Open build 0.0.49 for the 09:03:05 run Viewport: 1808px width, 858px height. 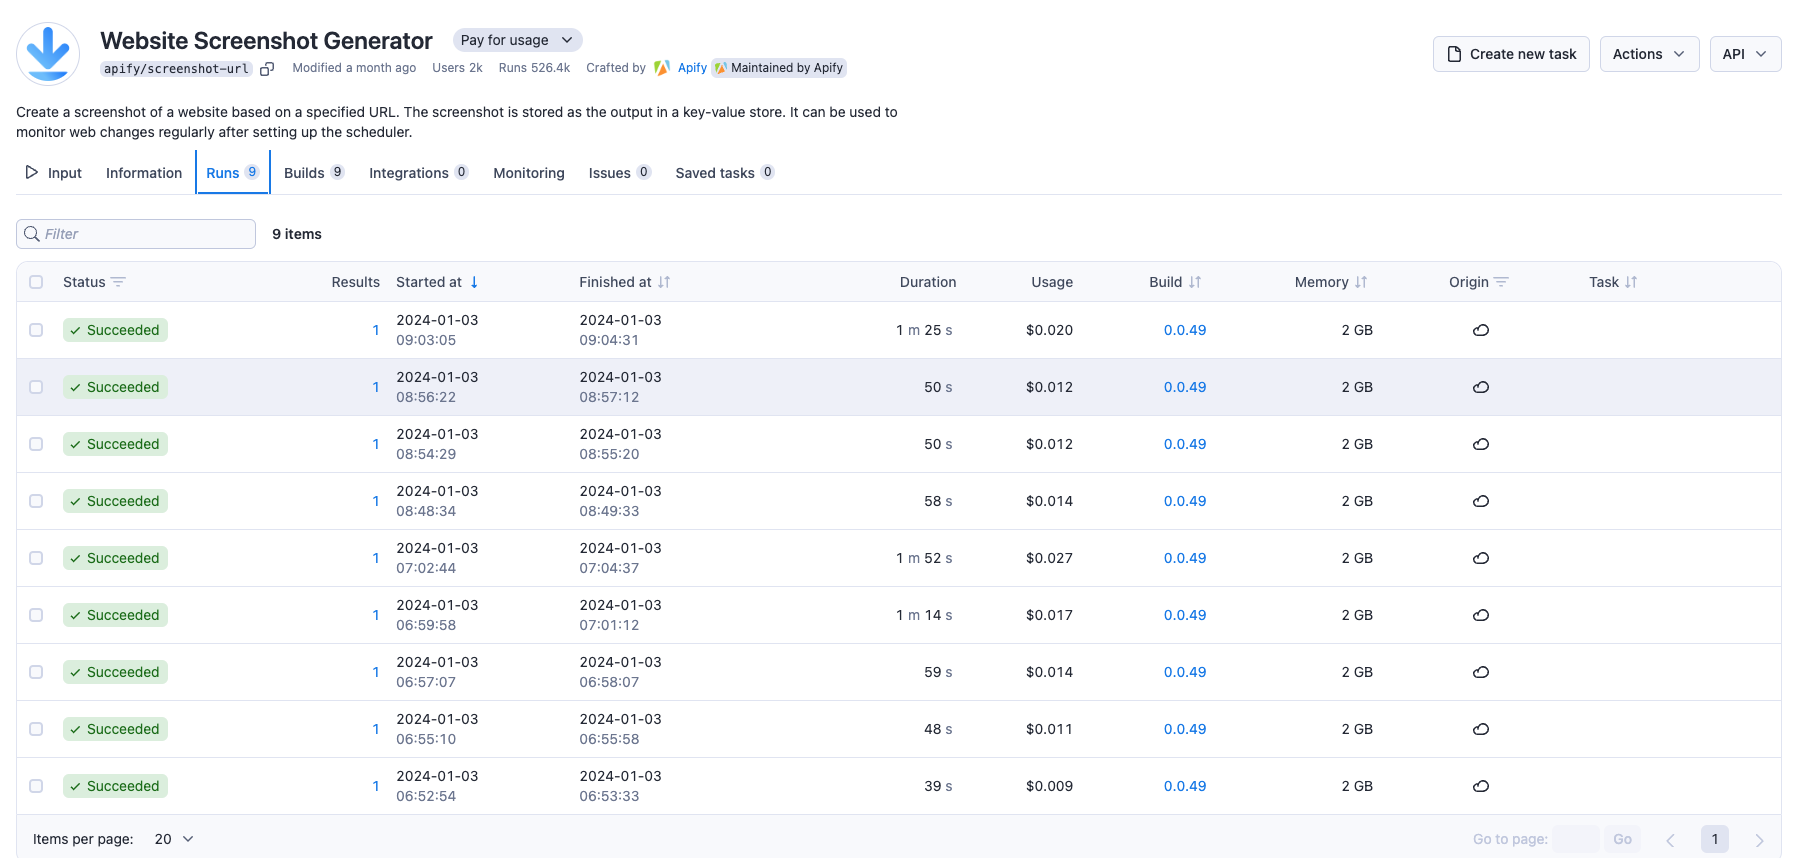tap(1185, 330)
